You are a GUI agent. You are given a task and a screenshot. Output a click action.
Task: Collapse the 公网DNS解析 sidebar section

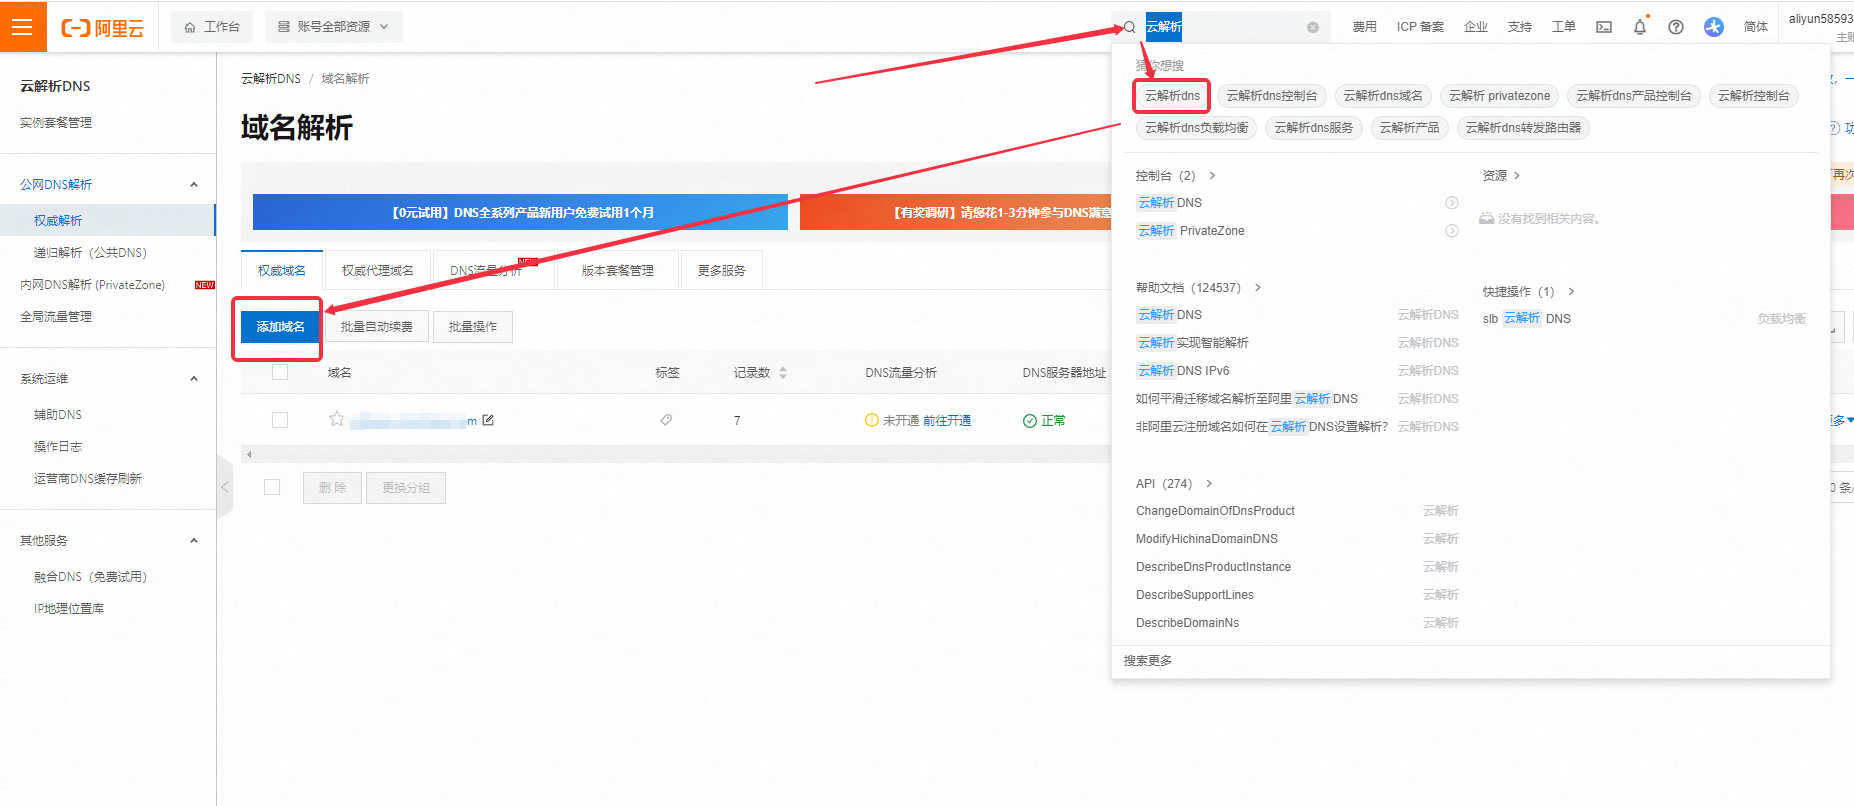pyautogui.click(x=194, y=184)
